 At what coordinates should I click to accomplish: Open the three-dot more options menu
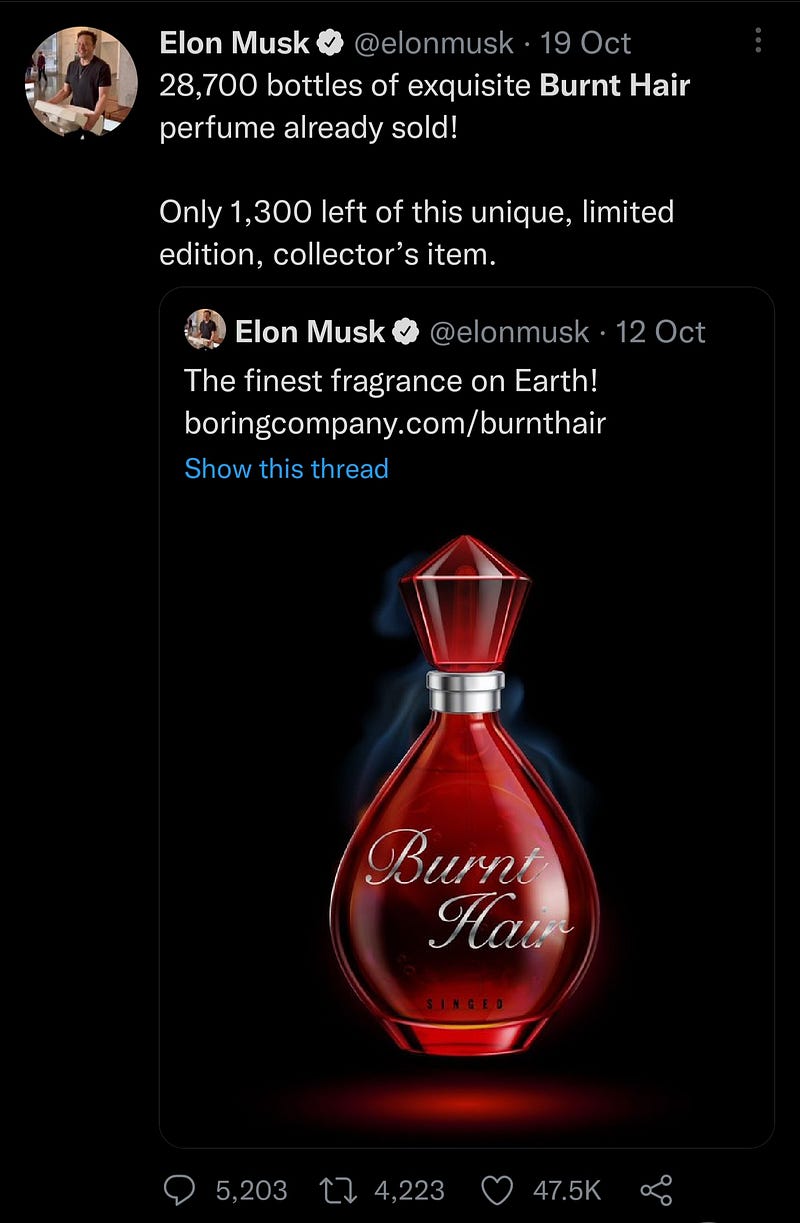point(758,41)
